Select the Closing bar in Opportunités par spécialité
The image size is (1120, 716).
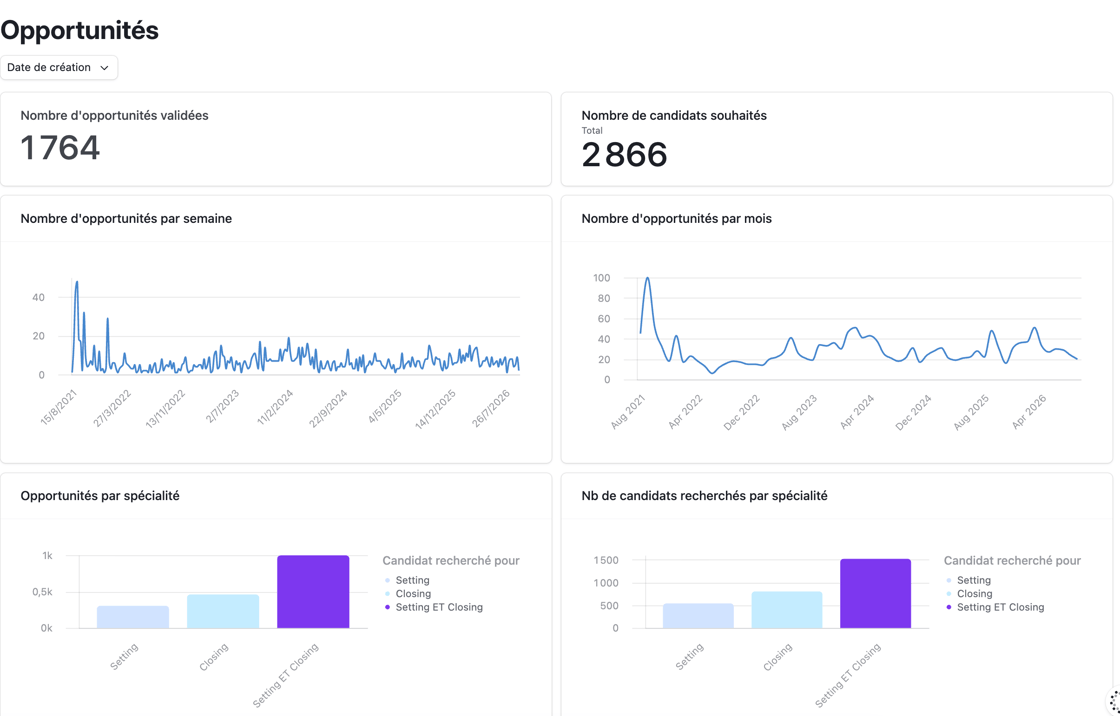[223, 612]
